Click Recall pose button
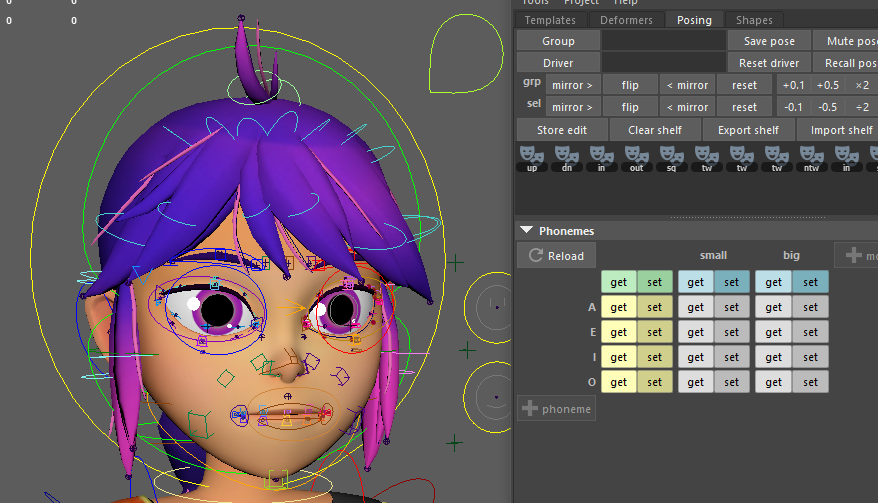Viewport: 878px width, 503px height. tap(846, 63)
